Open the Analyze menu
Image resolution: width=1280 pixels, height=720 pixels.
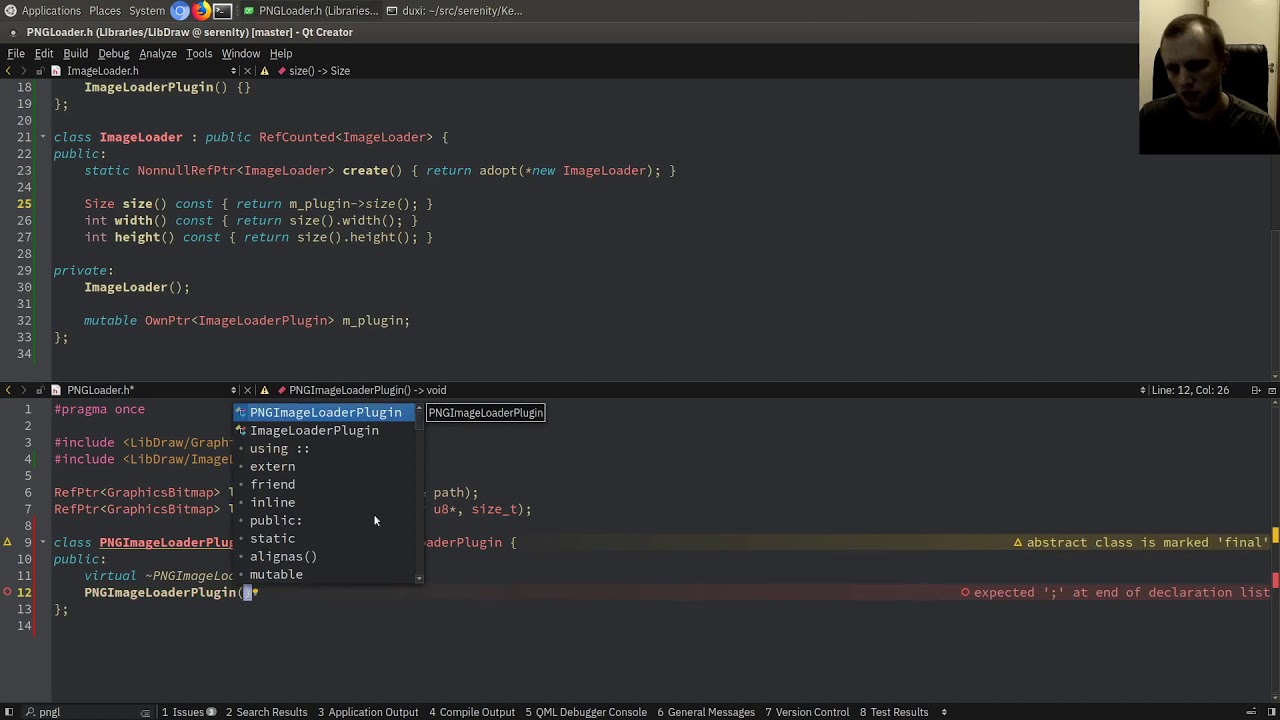(158, 54)
